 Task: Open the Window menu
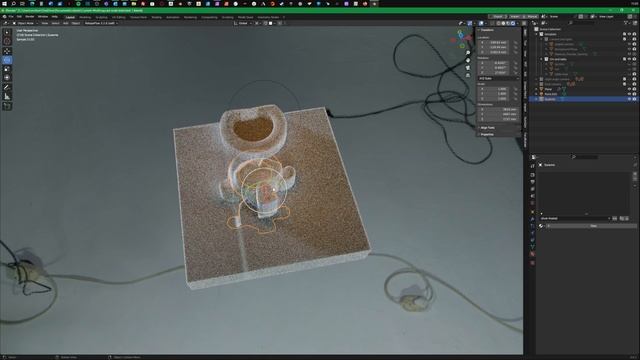pyautogui.click(x=43, y=17)
